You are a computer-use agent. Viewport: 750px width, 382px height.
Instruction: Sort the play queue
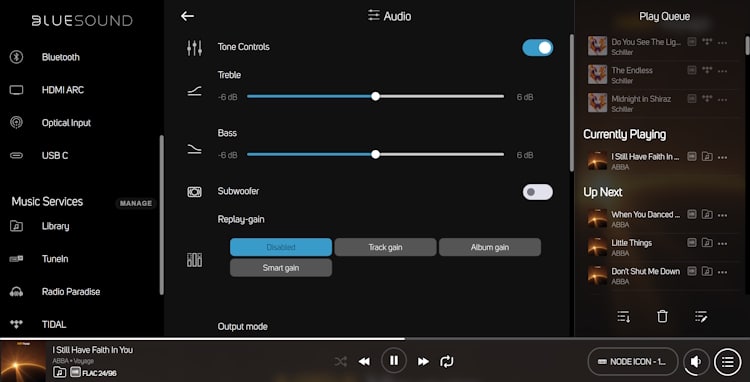coord(624,317)
